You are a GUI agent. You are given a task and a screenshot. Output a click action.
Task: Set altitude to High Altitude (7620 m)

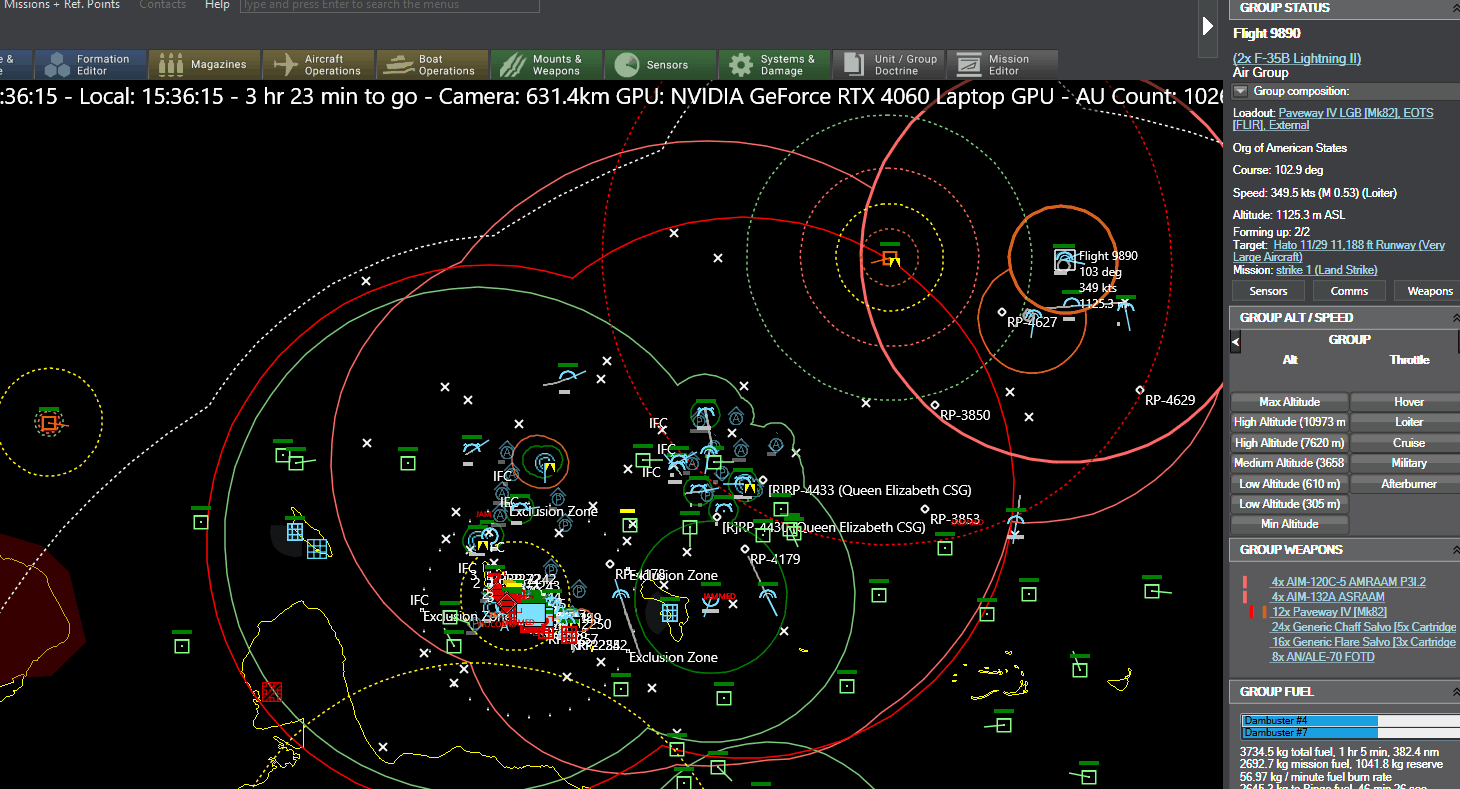click(1289, 443)
